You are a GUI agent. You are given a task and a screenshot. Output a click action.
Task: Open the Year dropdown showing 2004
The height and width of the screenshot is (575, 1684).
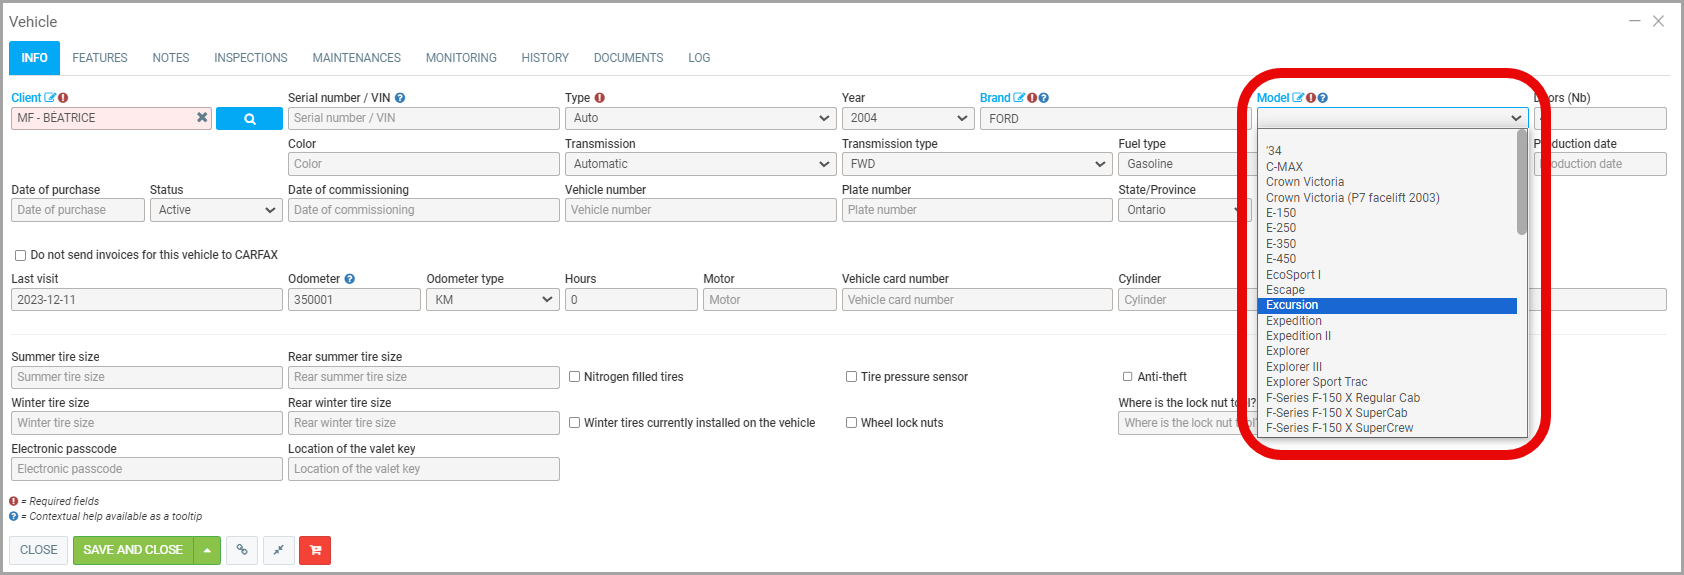point(907,118)
